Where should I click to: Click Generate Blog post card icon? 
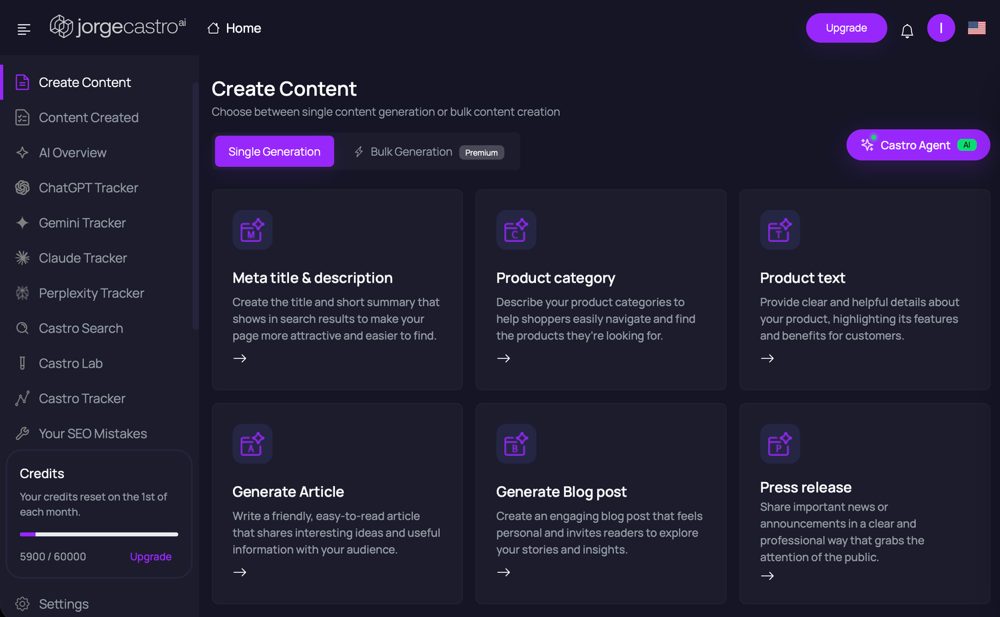click(x=516, y=443)
